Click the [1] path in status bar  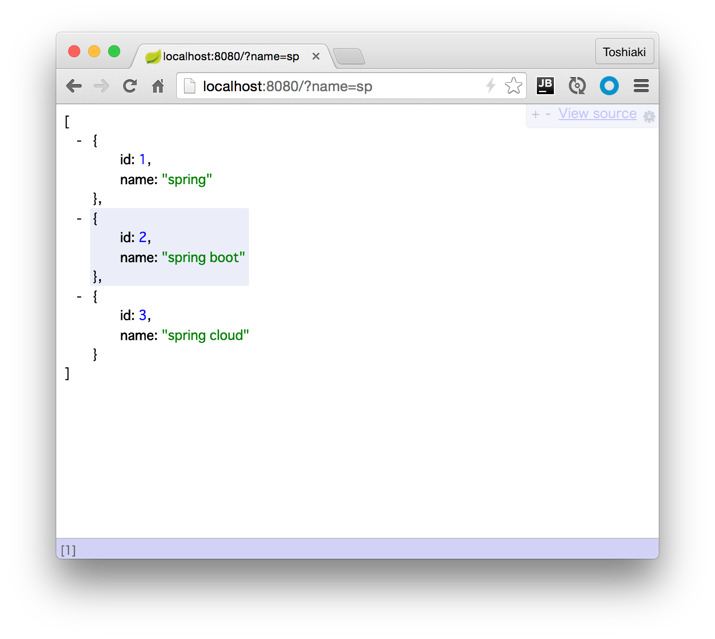[68, 551]
